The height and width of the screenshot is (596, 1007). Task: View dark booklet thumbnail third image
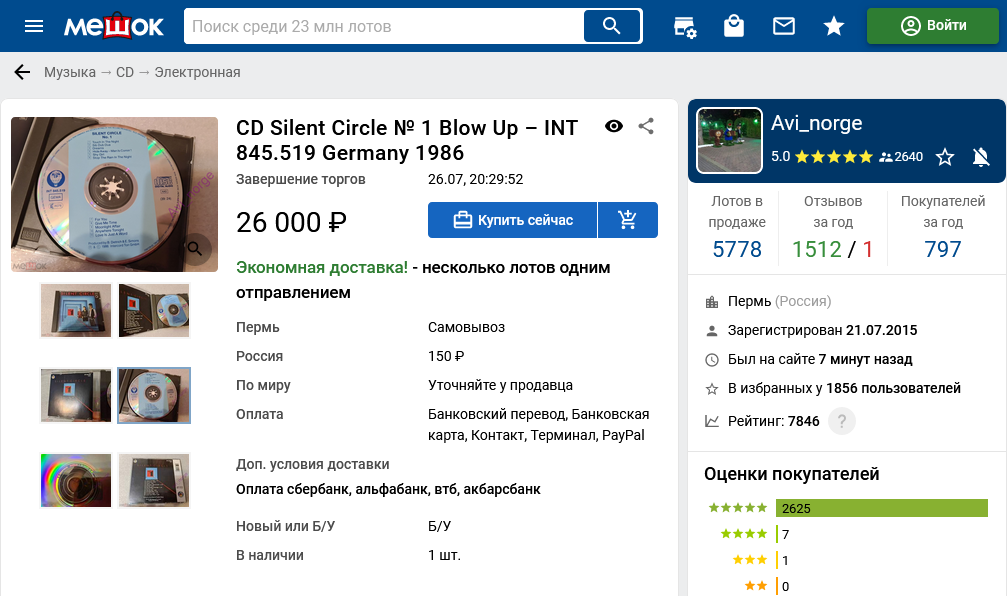point(76,395)
